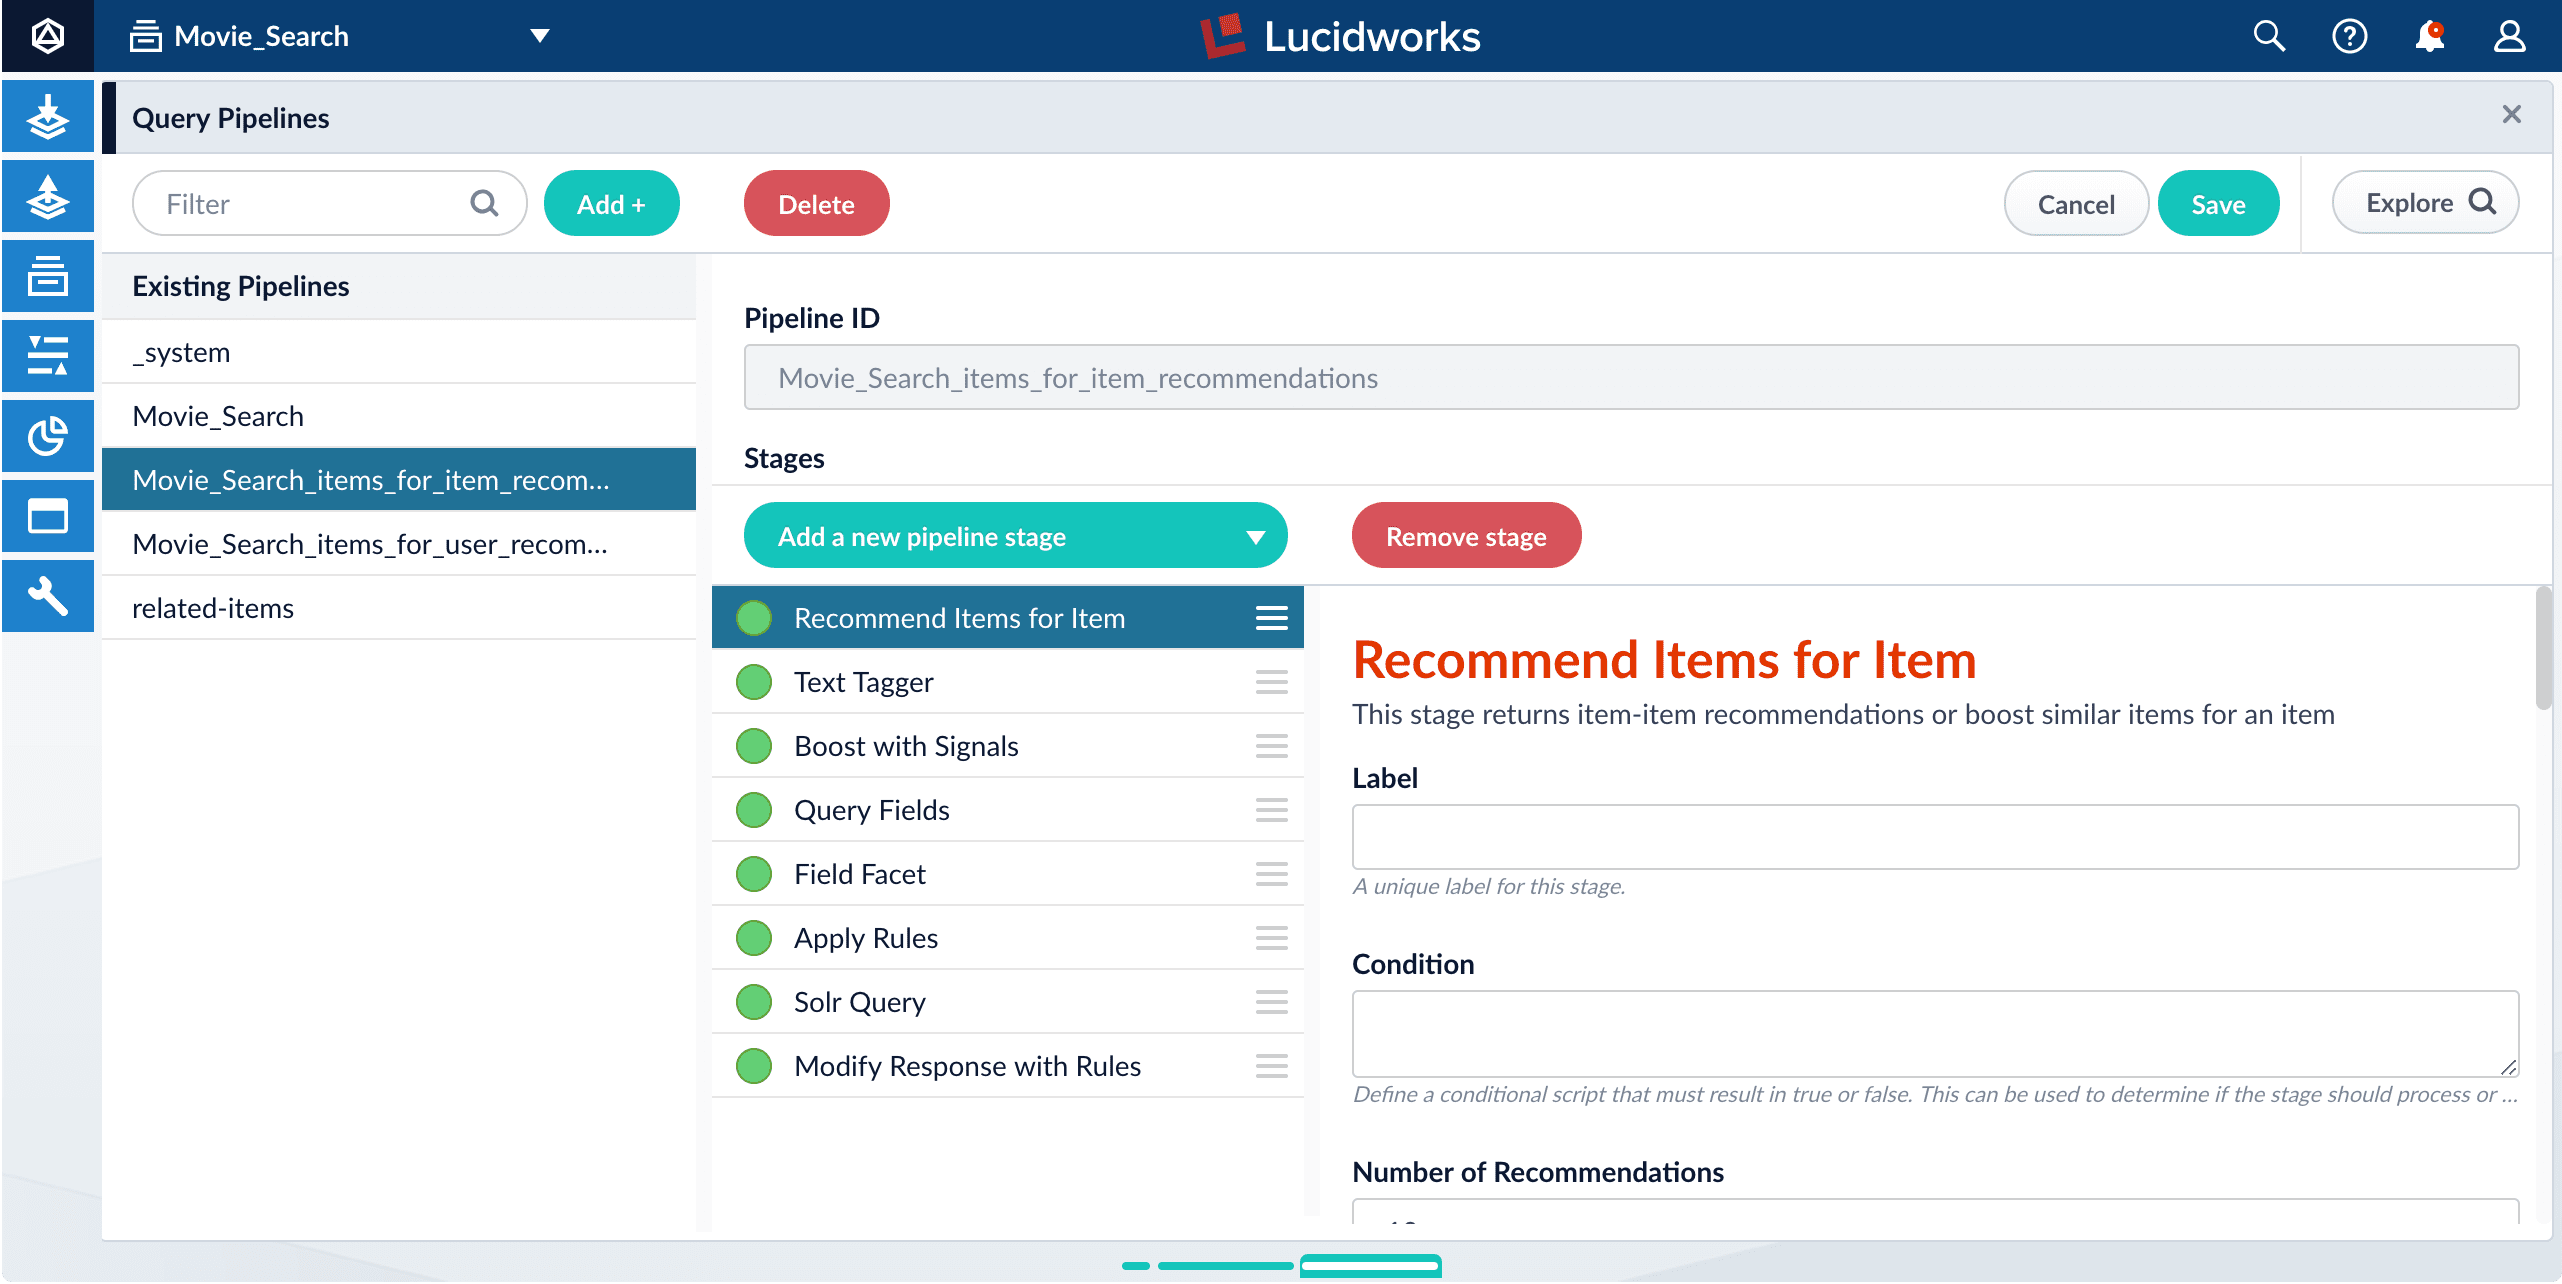Click the teal page indicator bar at the bottom
This screenshot has width=2562, height=1284.
(1370, 1265)
